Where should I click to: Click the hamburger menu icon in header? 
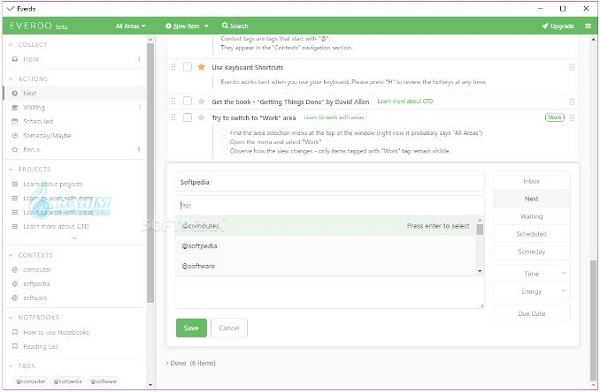coord(588,26)
